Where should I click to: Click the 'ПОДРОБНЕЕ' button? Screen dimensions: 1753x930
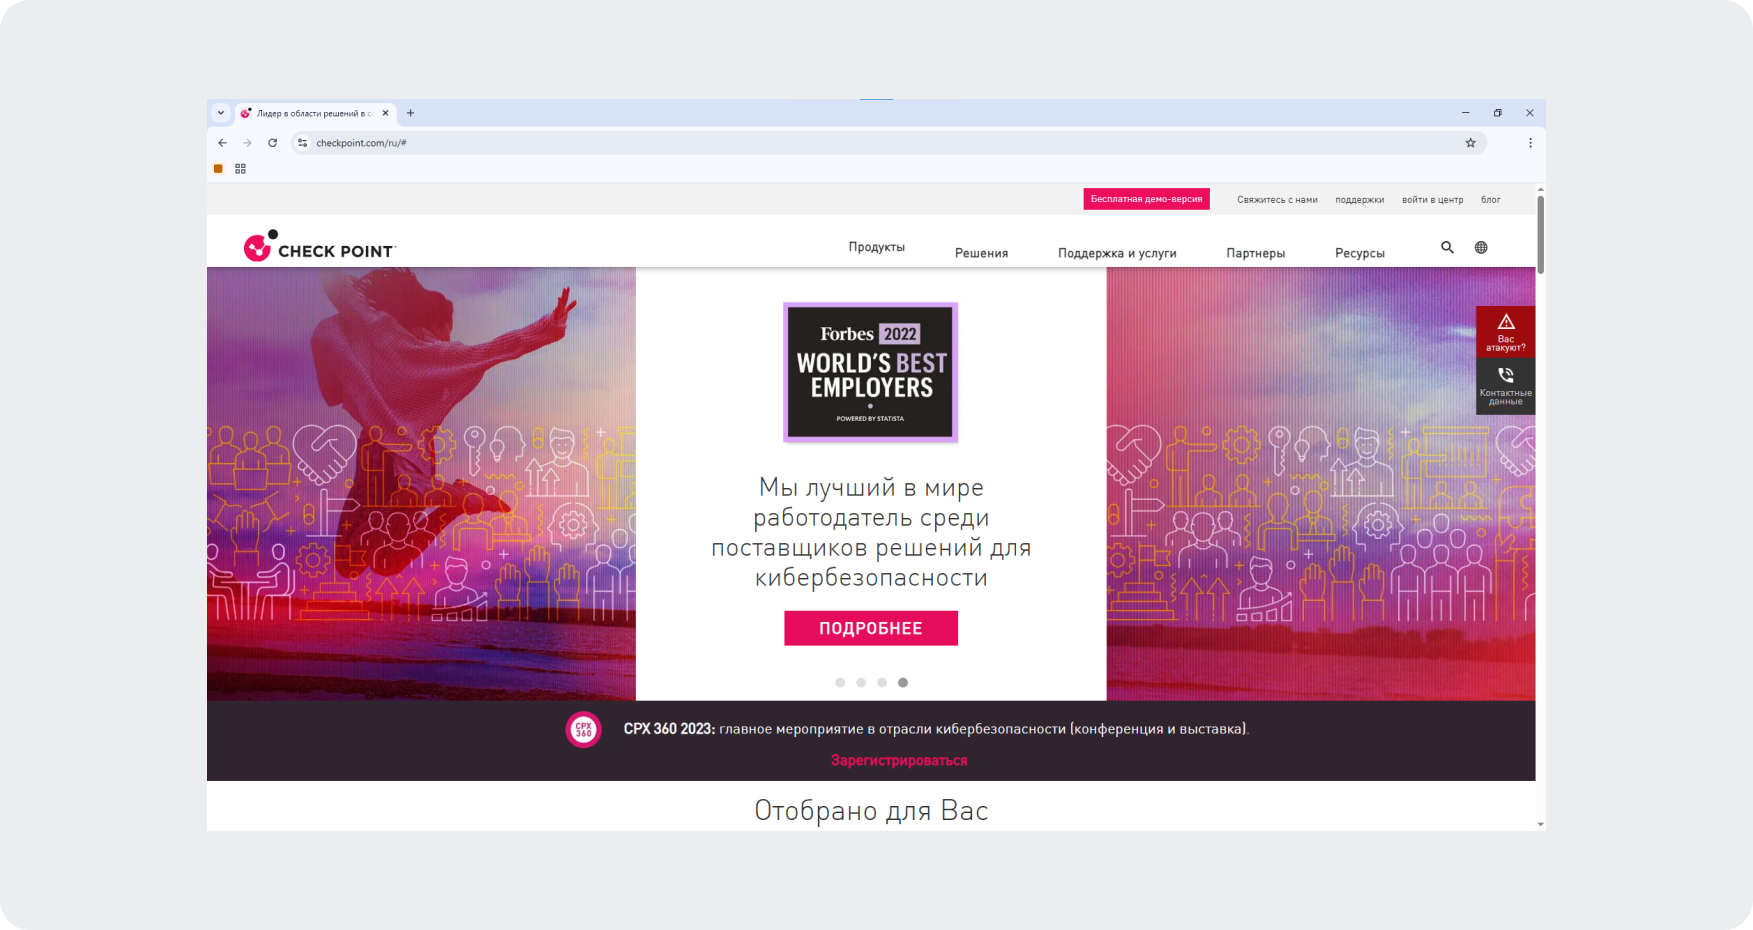[870, 628]
